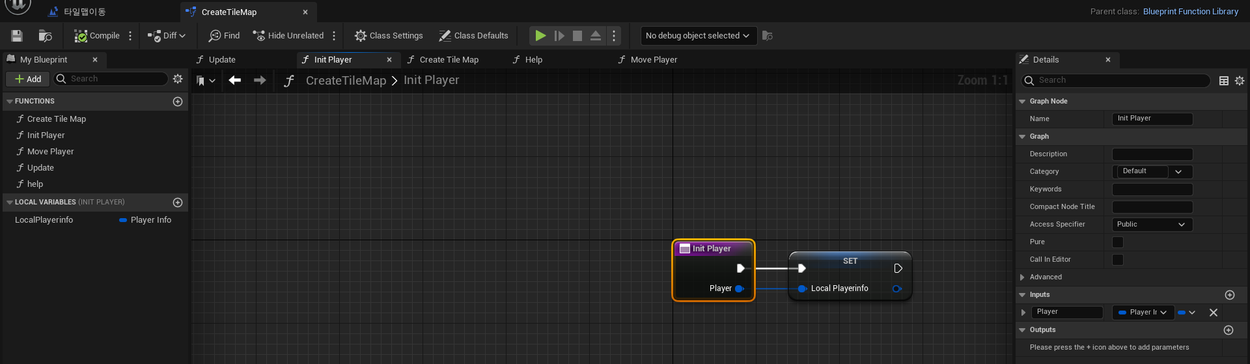The image size is (1250, 364).
Task: Select the Update function in list
Action: [x=40, y=168]
